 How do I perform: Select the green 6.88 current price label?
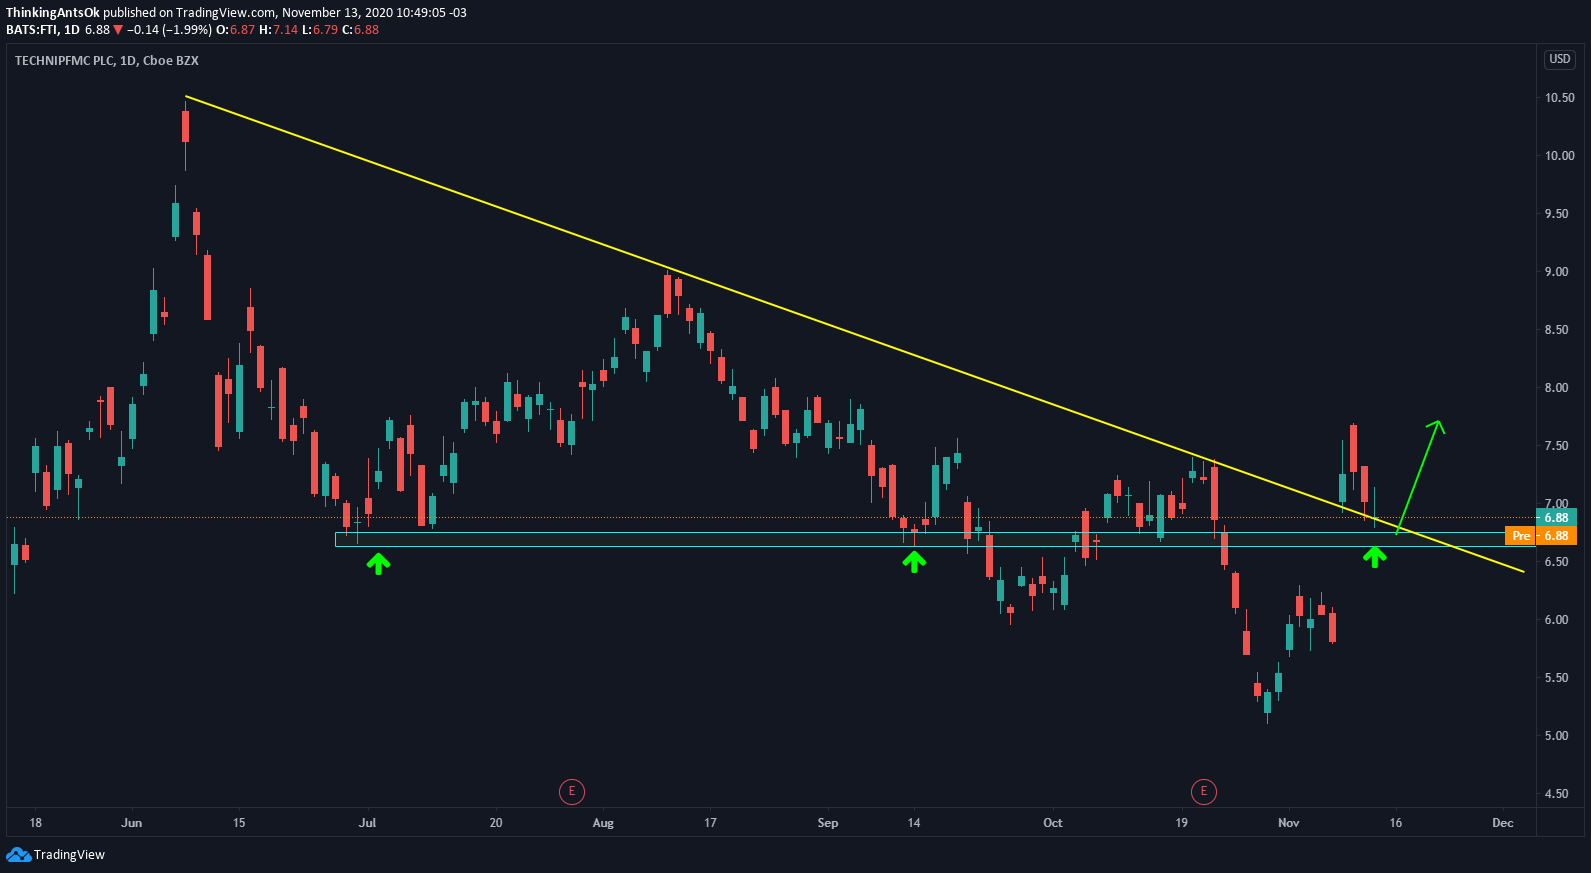click(1556, 518)
